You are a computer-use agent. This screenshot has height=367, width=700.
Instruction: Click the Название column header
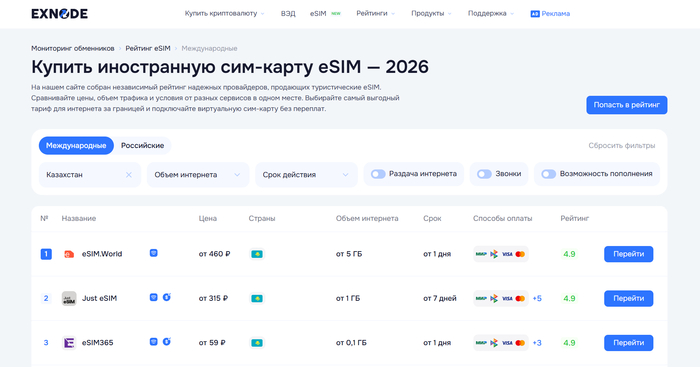79,218
